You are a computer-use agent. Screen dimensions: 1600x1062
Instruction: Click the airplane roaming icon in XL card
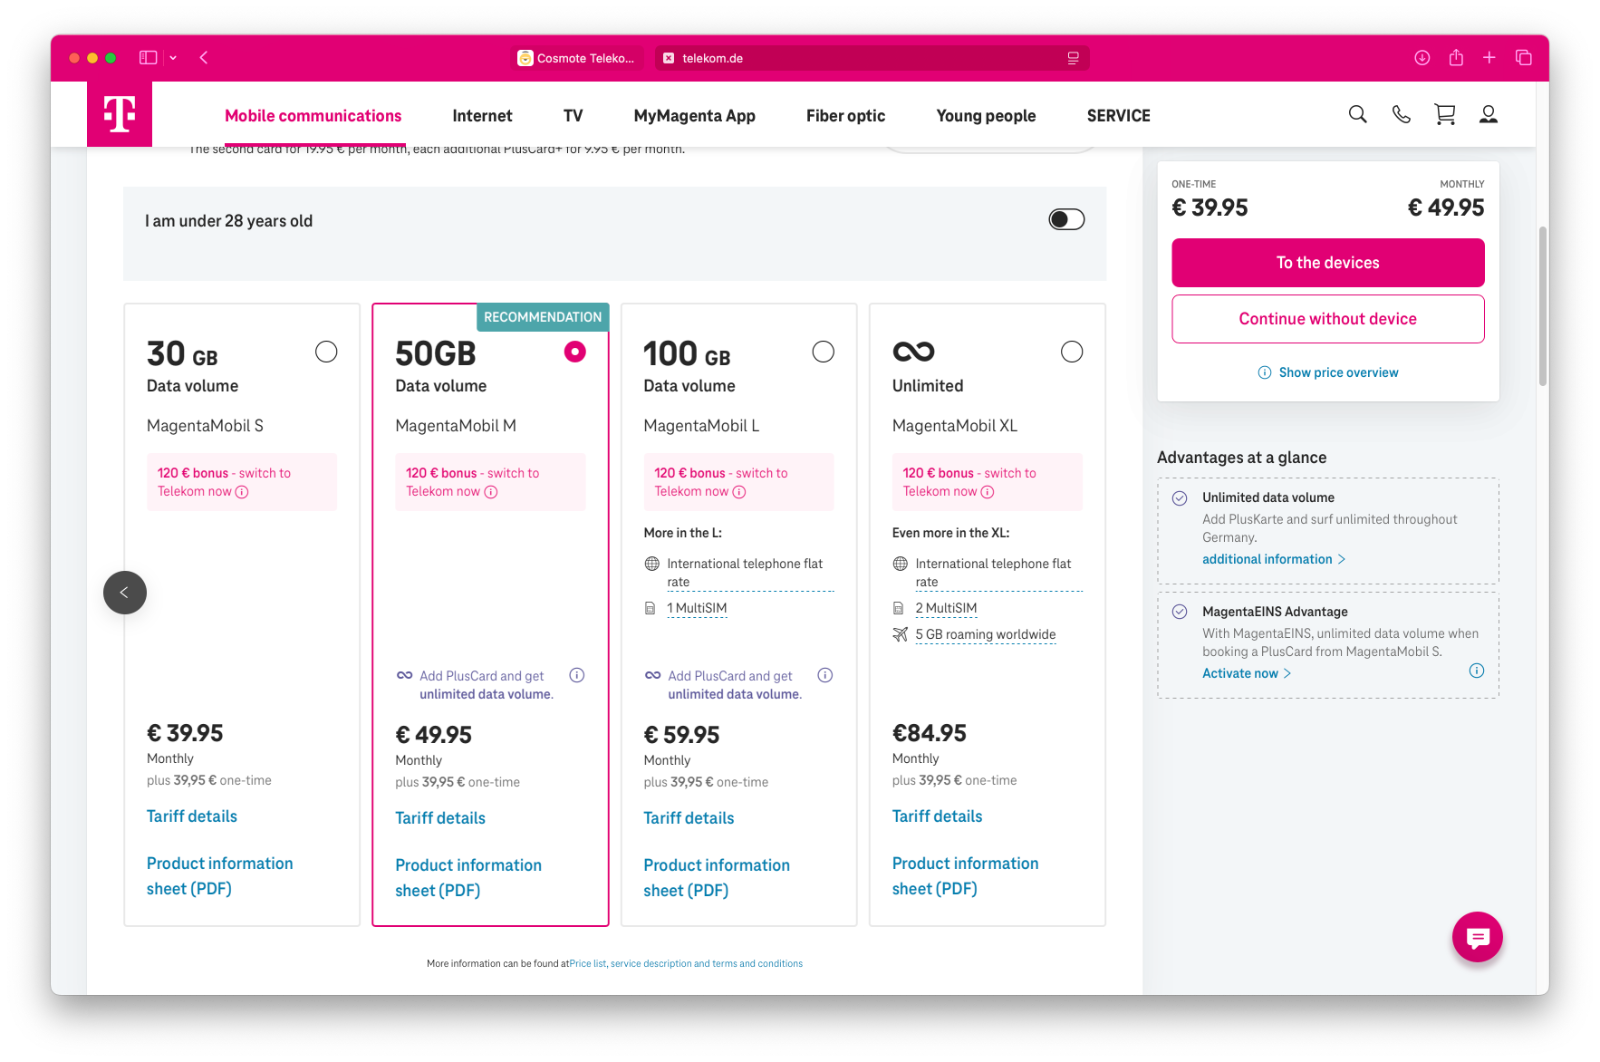900,634
